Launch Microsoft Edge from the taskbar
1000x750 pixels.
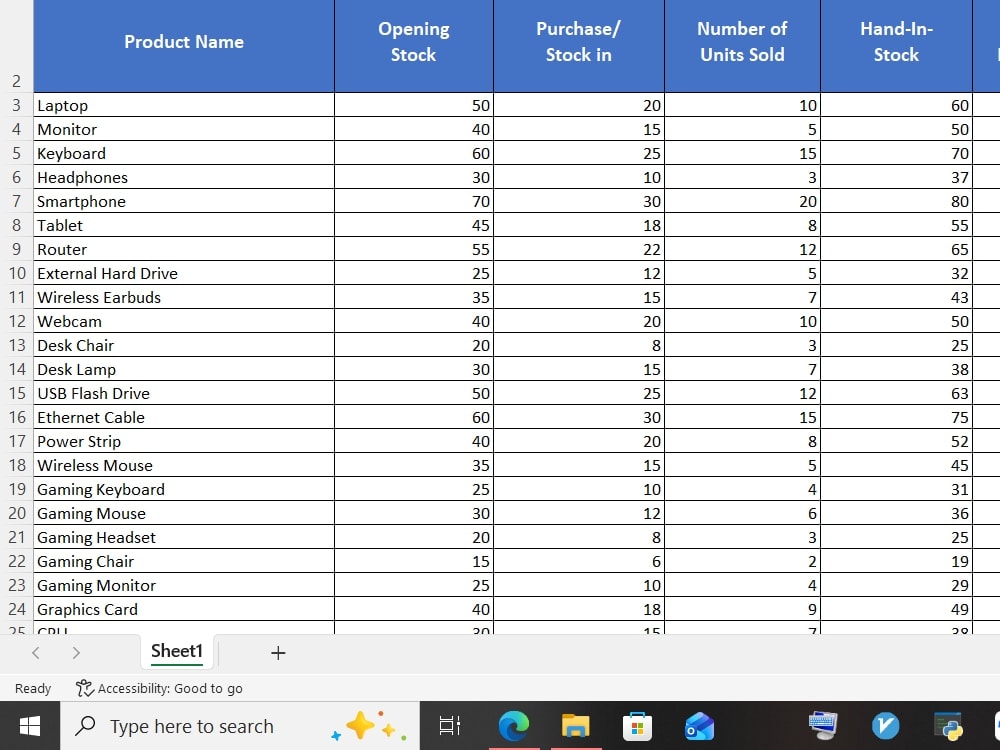click(513, 726)
